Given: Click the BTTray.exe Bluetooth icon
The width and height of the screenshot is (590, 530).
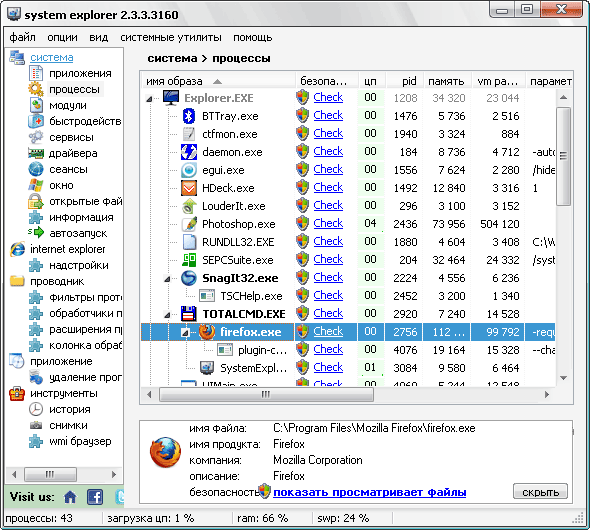Looking at the screenshot, I should [x=189, y=116].
